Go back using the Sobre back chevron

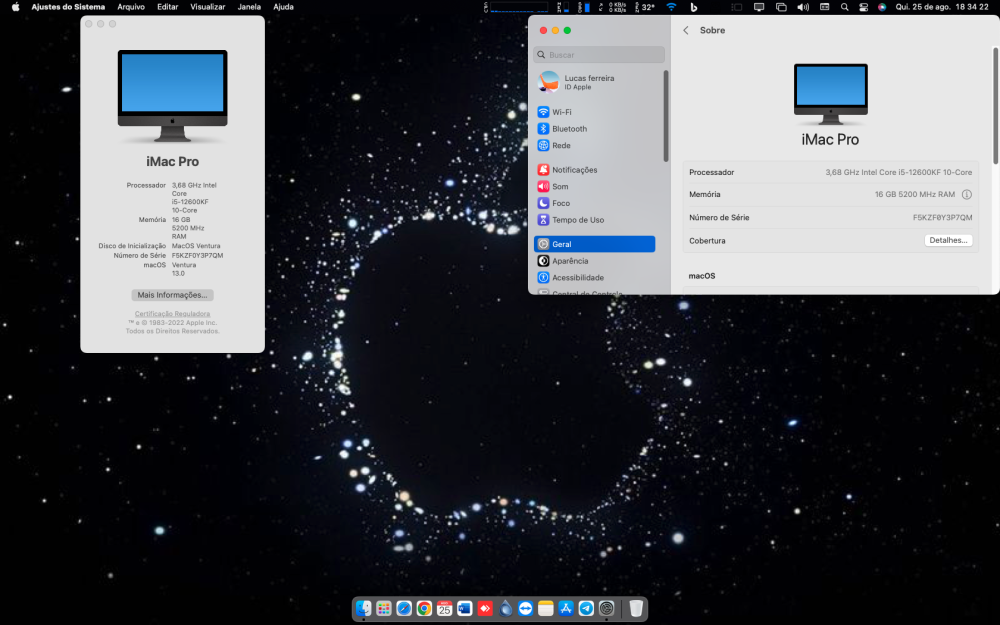click(x=686, y=30)
